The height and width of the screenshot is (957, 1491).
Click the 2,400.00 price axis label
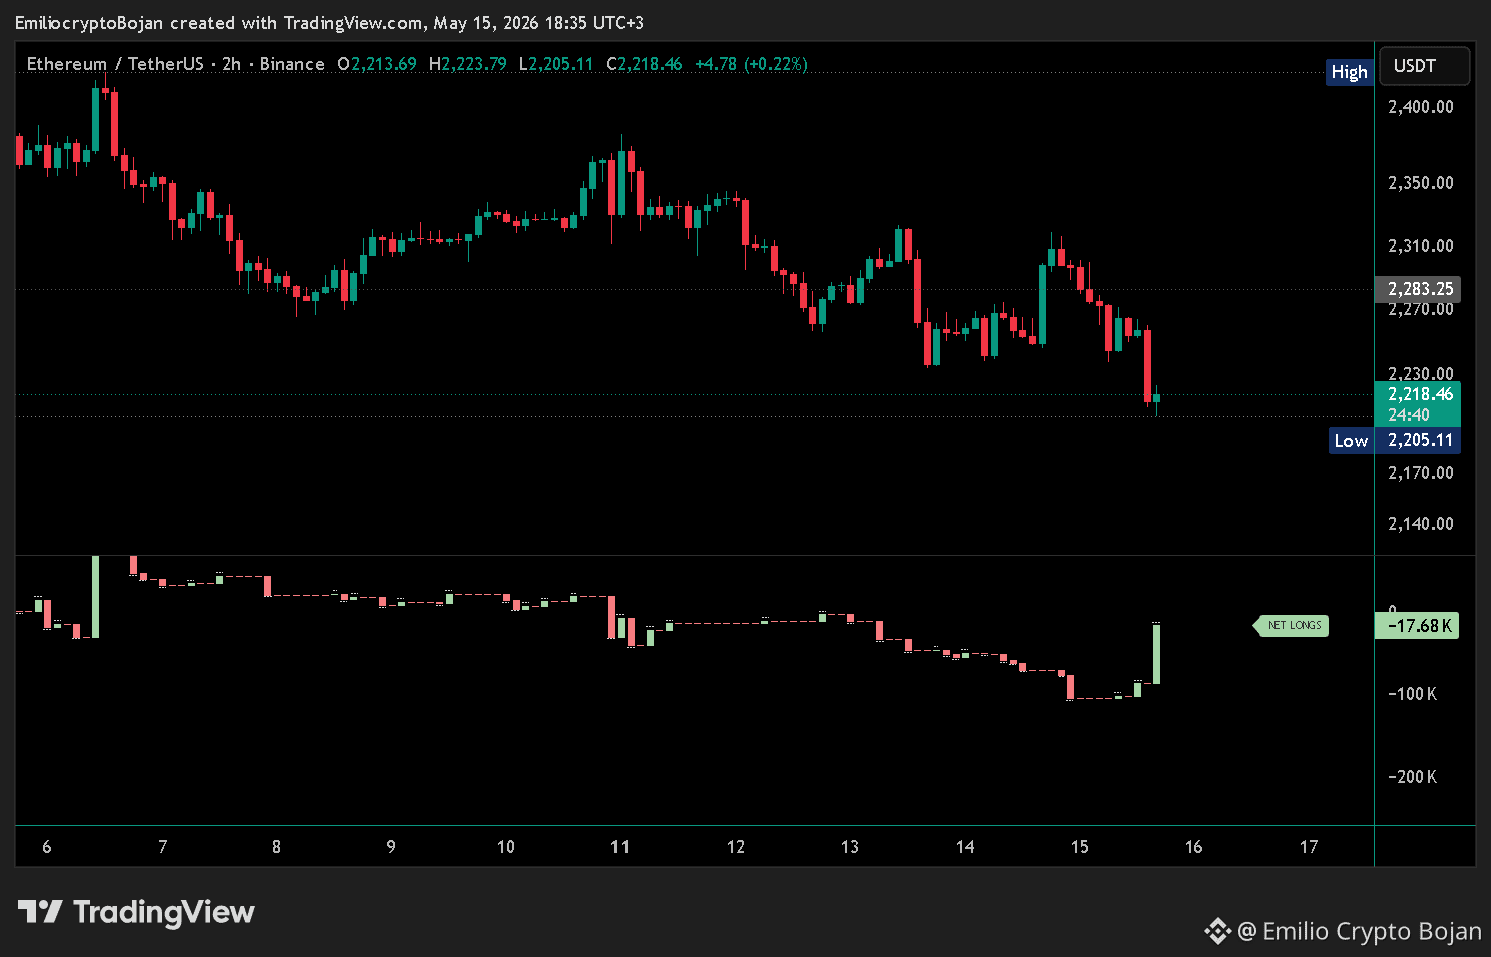(1421, 107)
